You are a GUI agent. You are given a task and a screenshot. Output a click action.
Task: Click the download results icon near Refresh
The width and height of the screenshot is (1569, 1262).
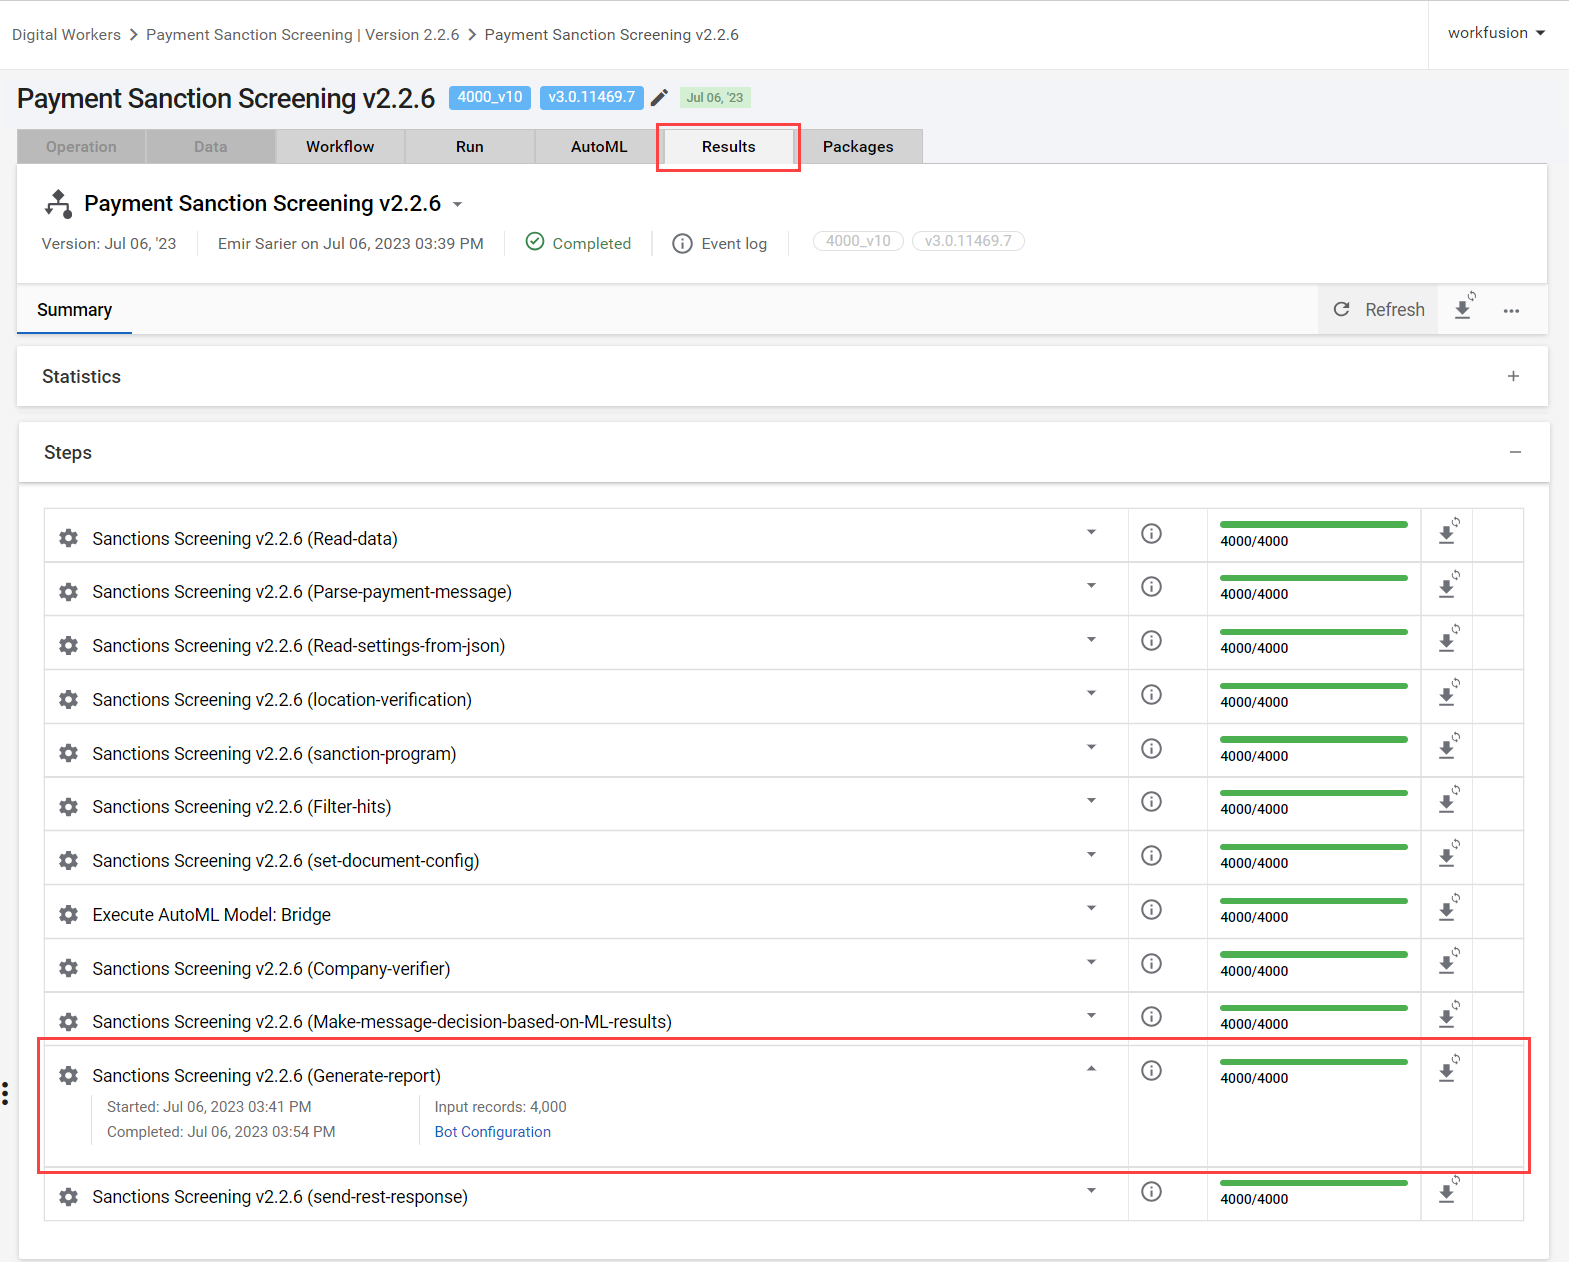click(x=1464, y=308)
